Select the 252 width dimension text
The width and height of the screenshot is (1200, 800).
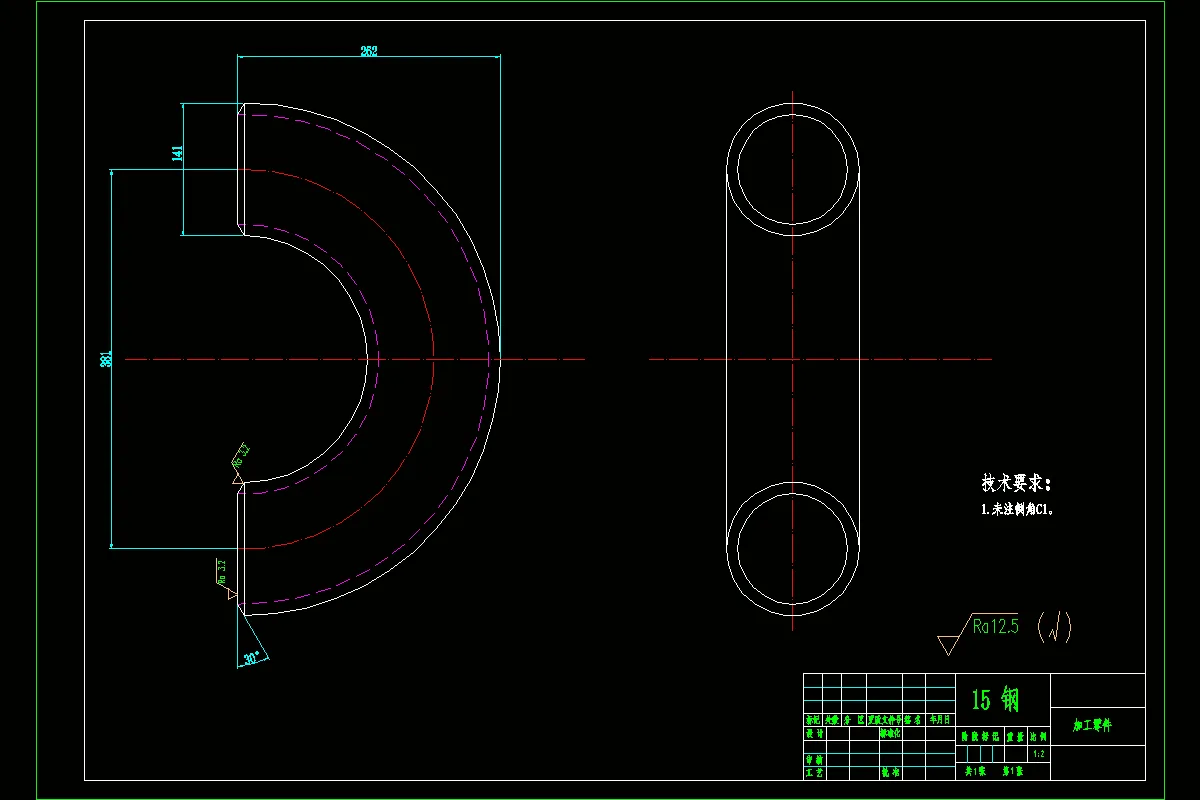(369, 50)
